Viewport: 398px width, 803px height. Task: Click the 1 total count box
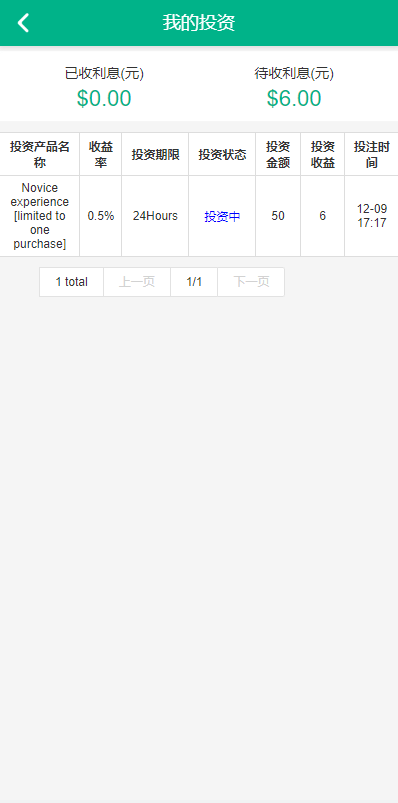(x=72, y=282)
